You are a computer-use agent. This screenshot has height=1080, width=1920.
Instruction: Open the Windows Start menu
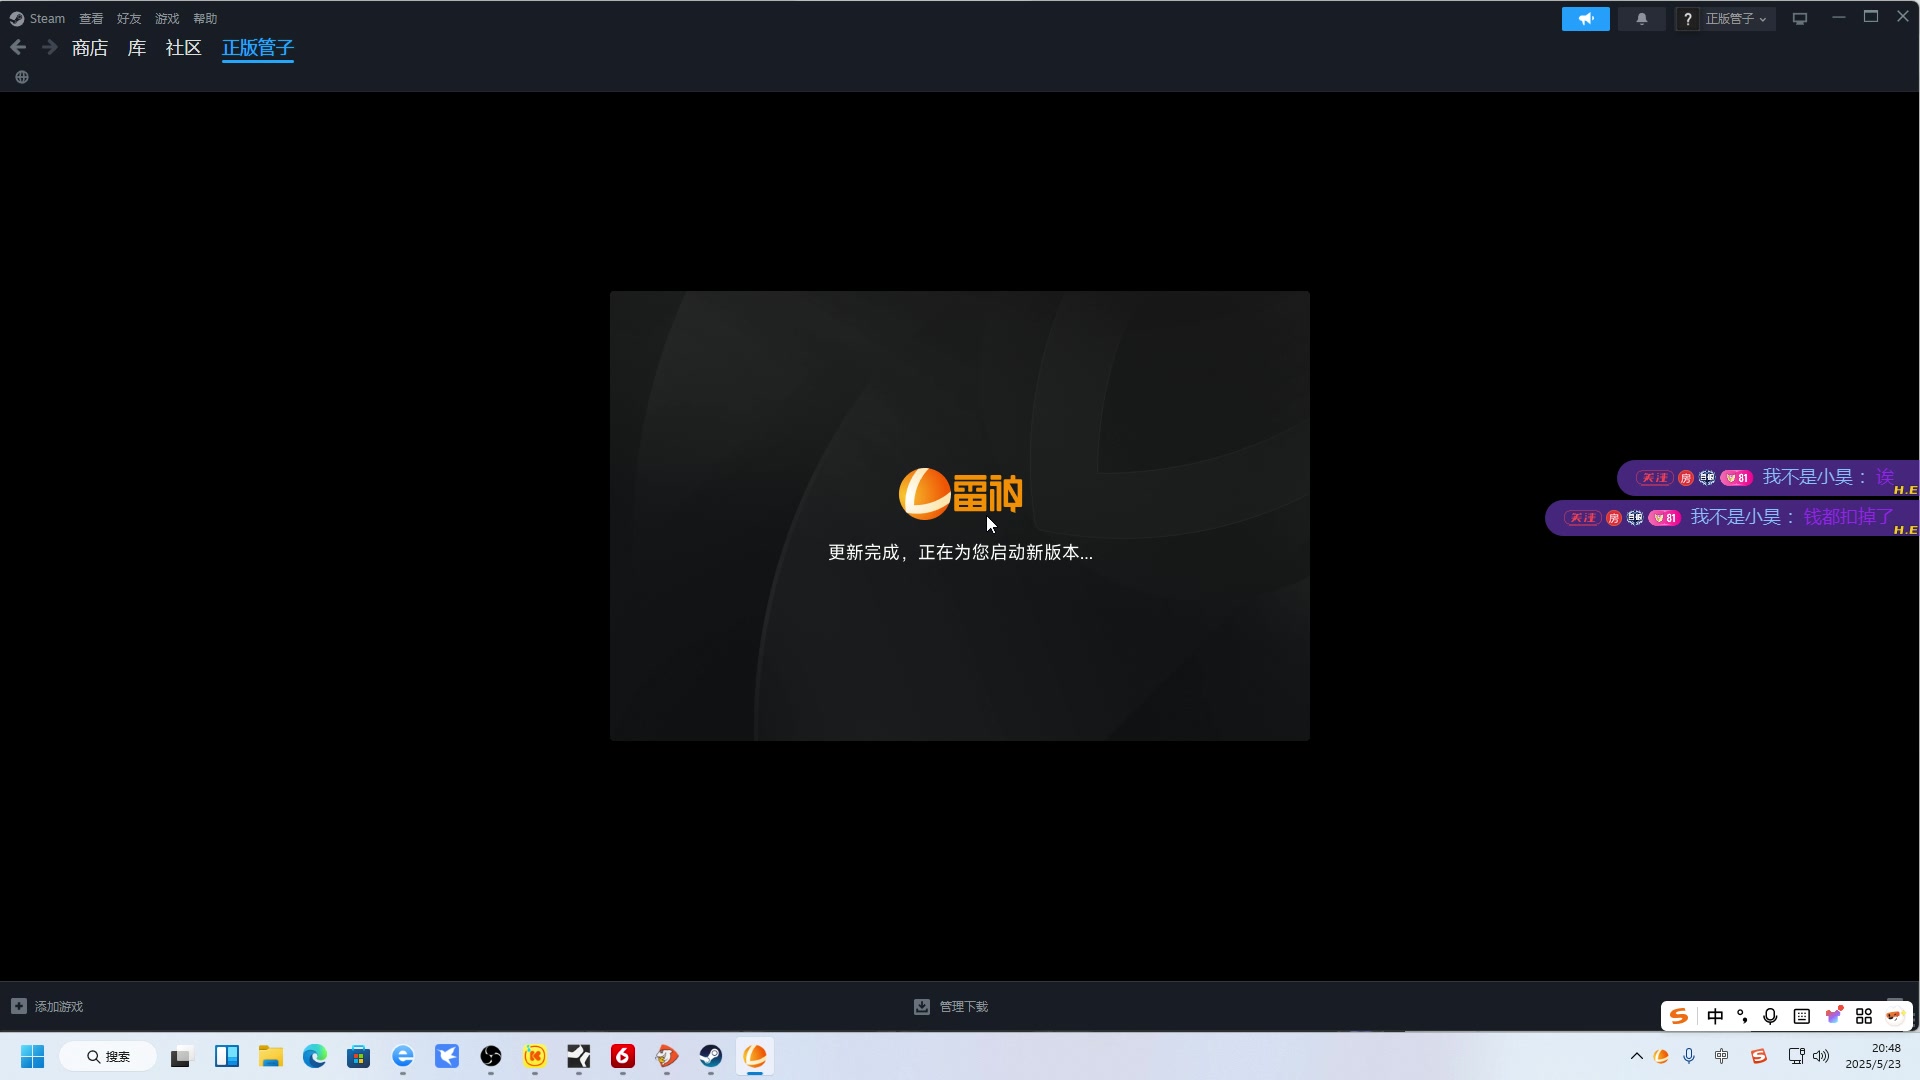point(33,1056)
